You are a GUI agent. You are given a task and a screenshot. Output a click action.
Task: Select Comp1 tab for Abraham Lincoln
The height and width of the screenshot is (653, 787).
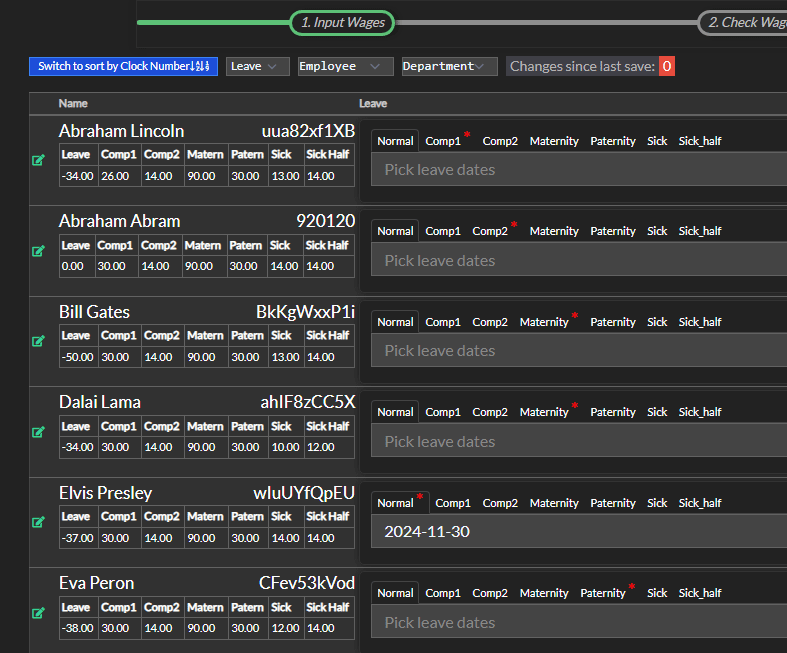[x=443, y=141]
